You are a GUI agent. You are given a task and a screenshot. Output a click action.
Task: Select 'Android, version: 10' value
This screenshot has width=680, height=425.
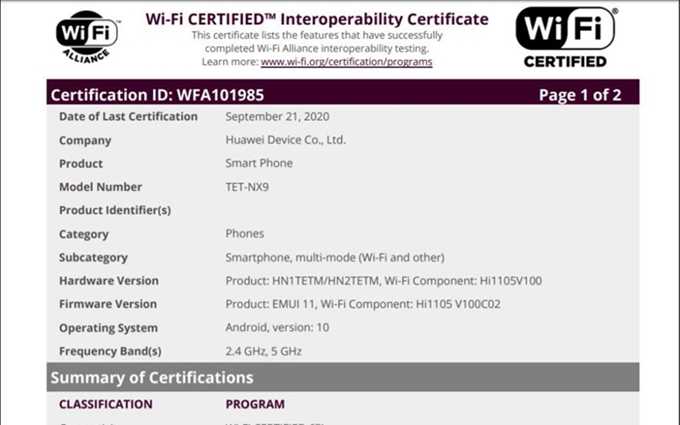[277, 327]
